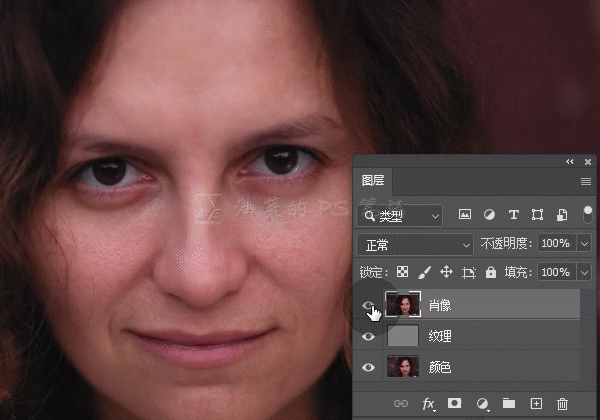The image size is (600, 420).
Task: Select the 纹理 layer name
Action: click(440, 336)
